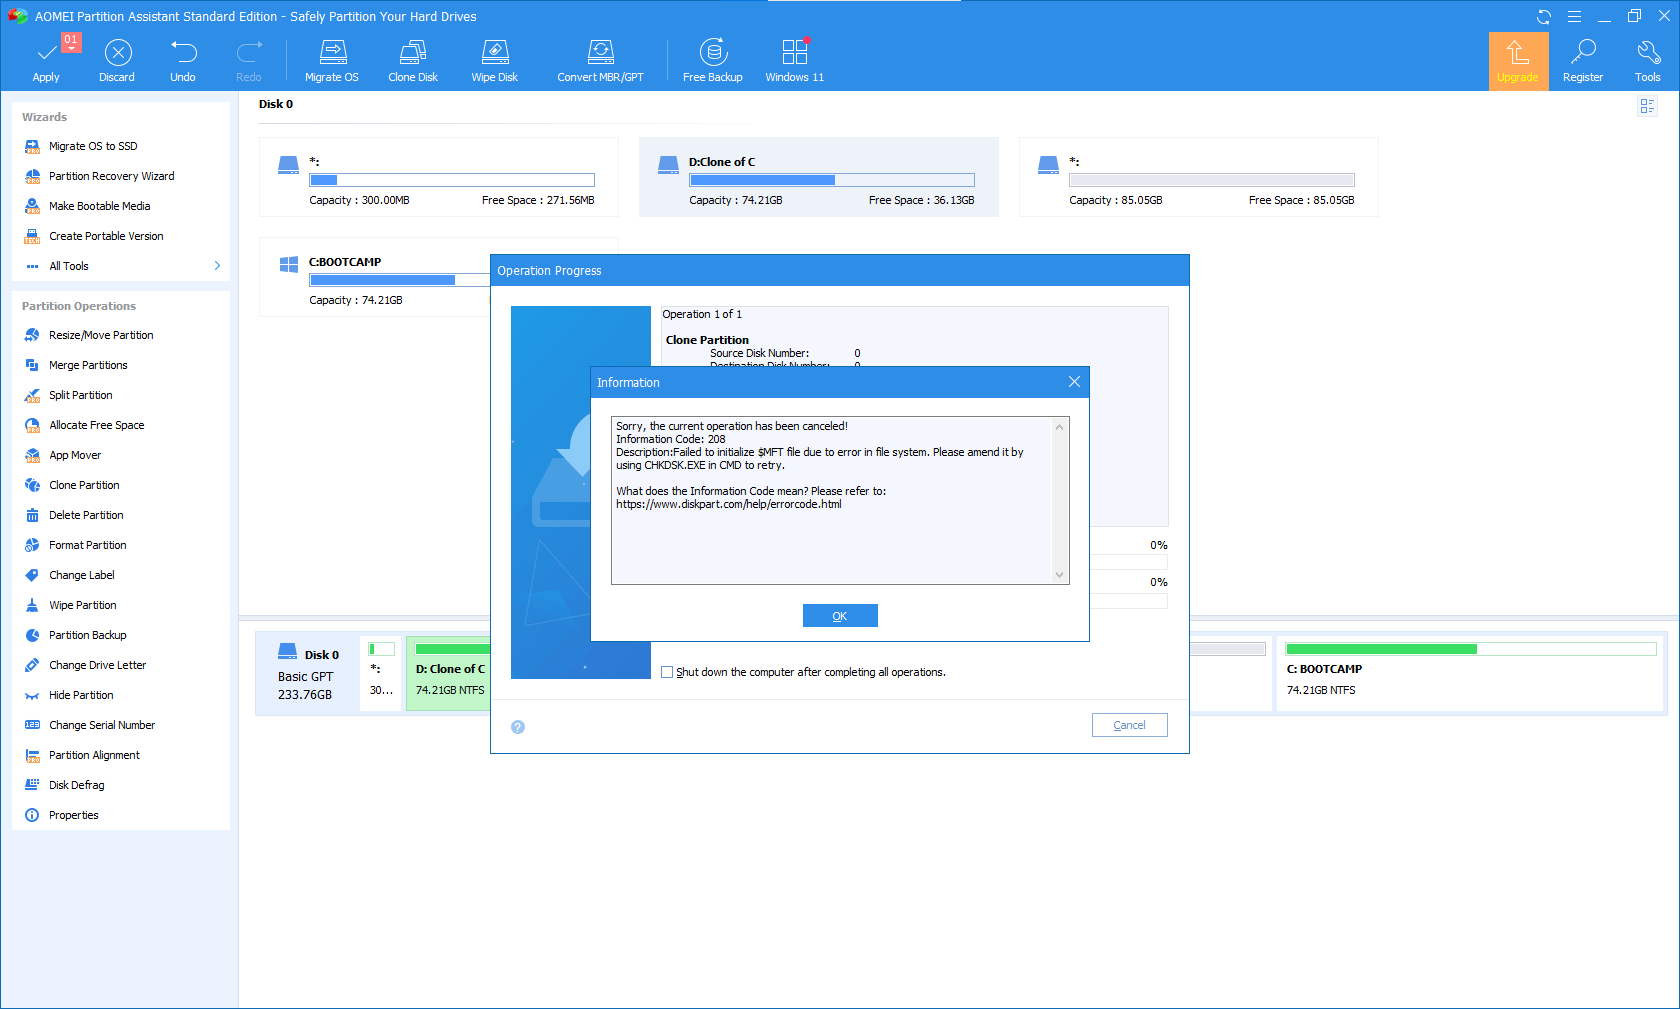Select the D:Clone of C partition card
Image resolution: width=1680 pixels, height=1009 pixels.
819,177
